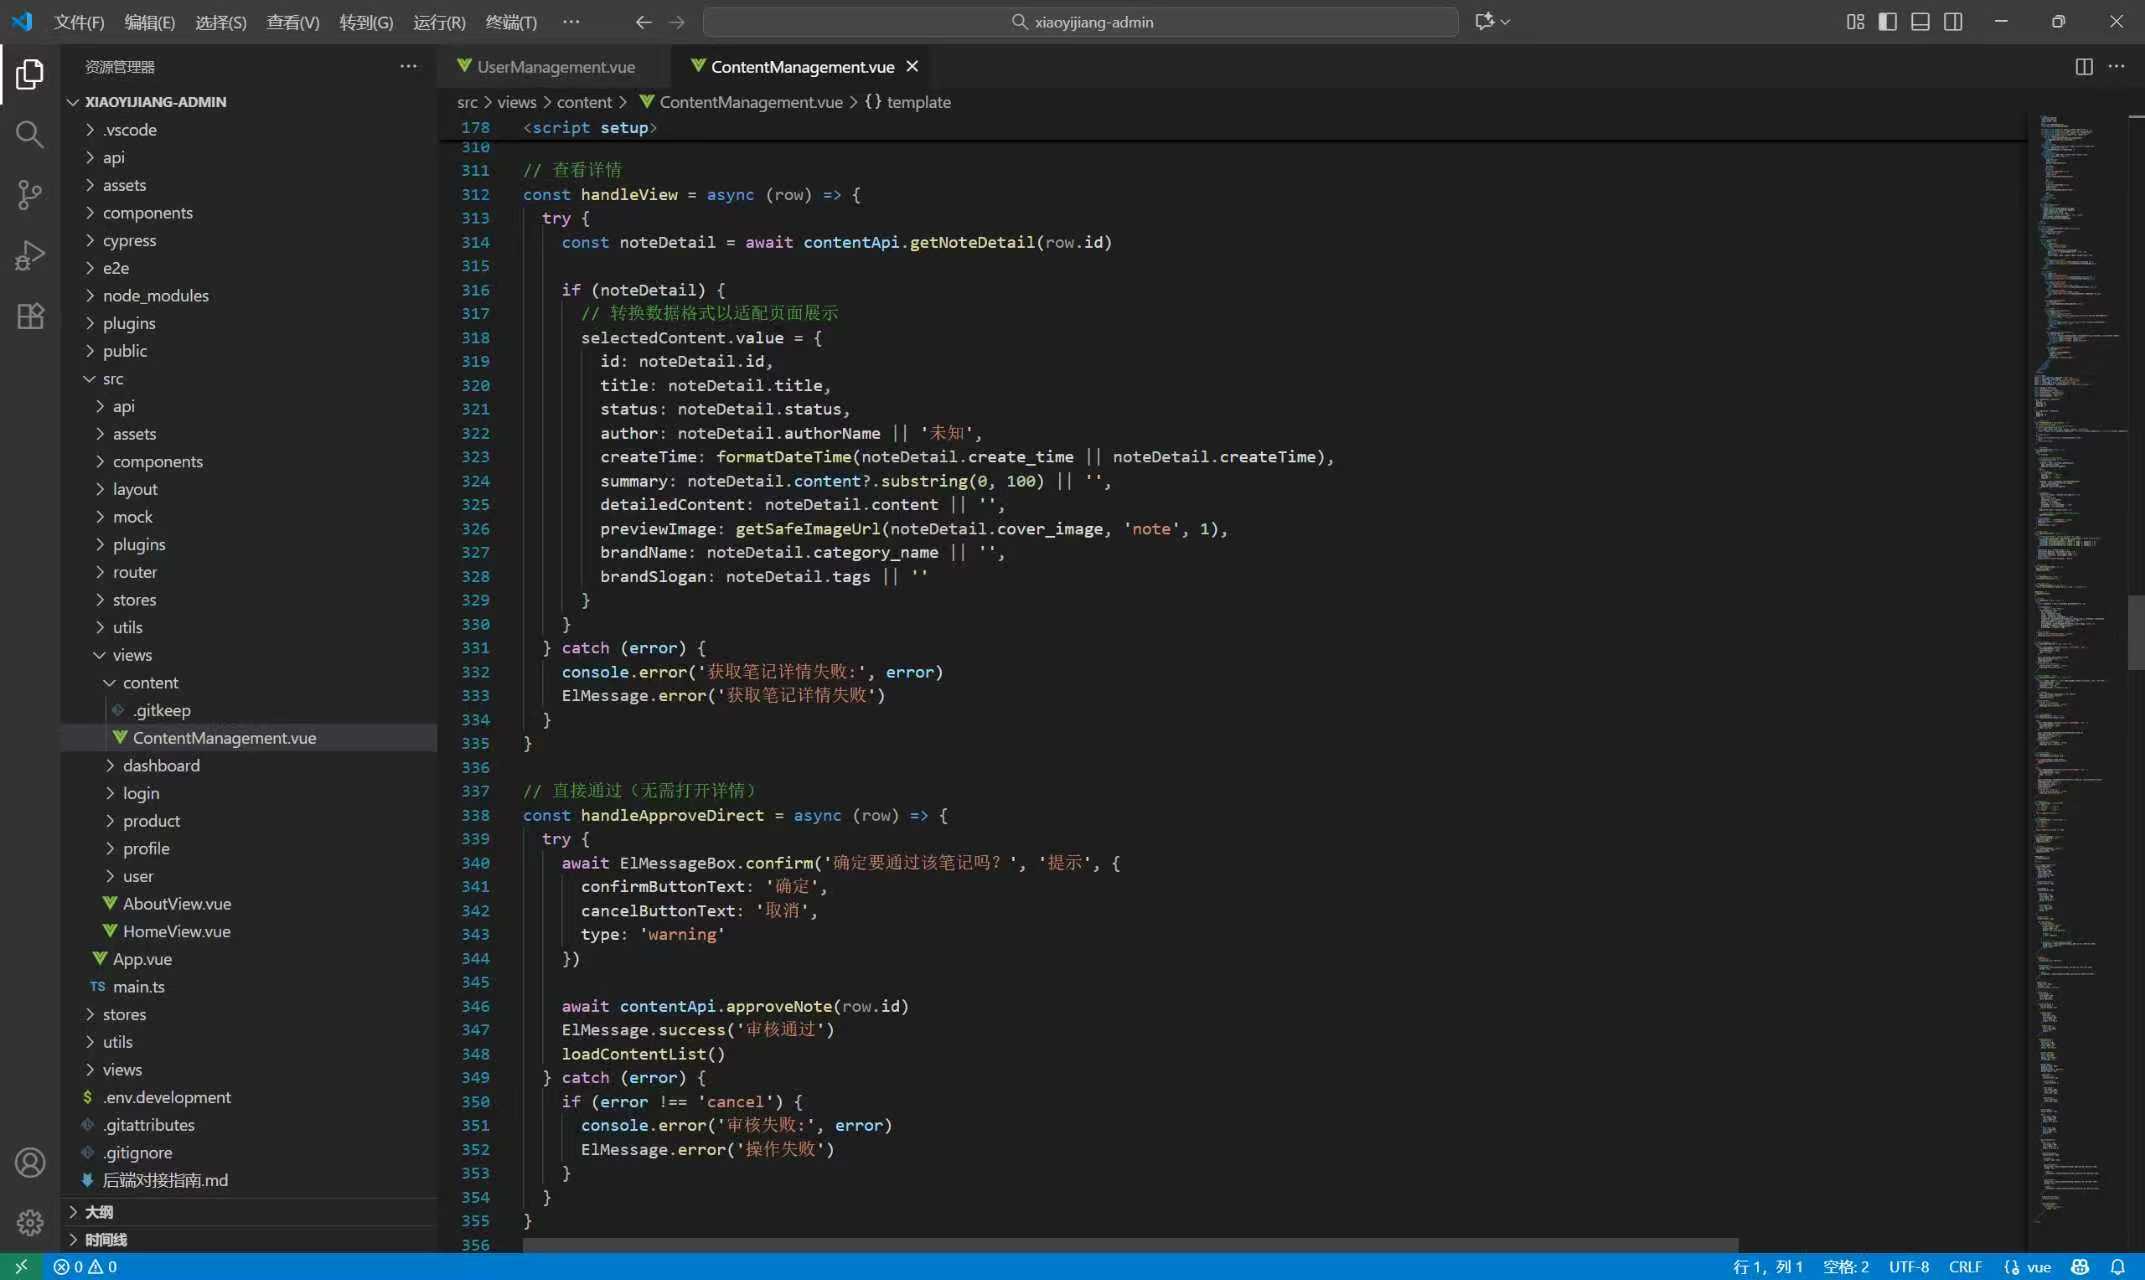2145x1280 pixels.
Task: Open the Source Control view
Action: point(30,194)
